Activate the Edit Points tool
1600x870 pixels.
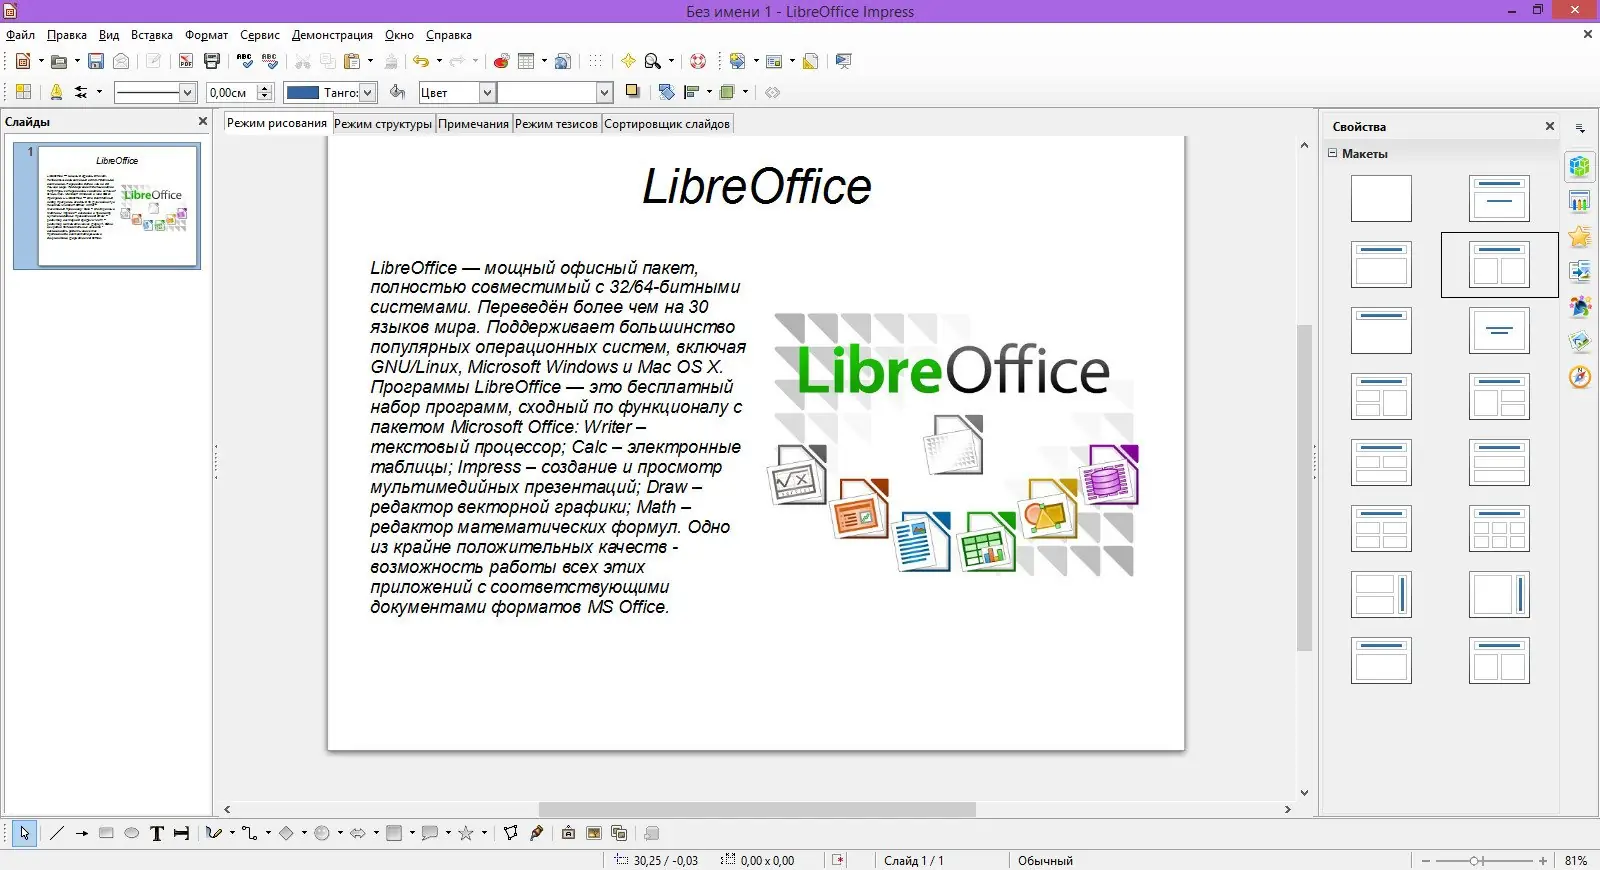click(511, 833)
